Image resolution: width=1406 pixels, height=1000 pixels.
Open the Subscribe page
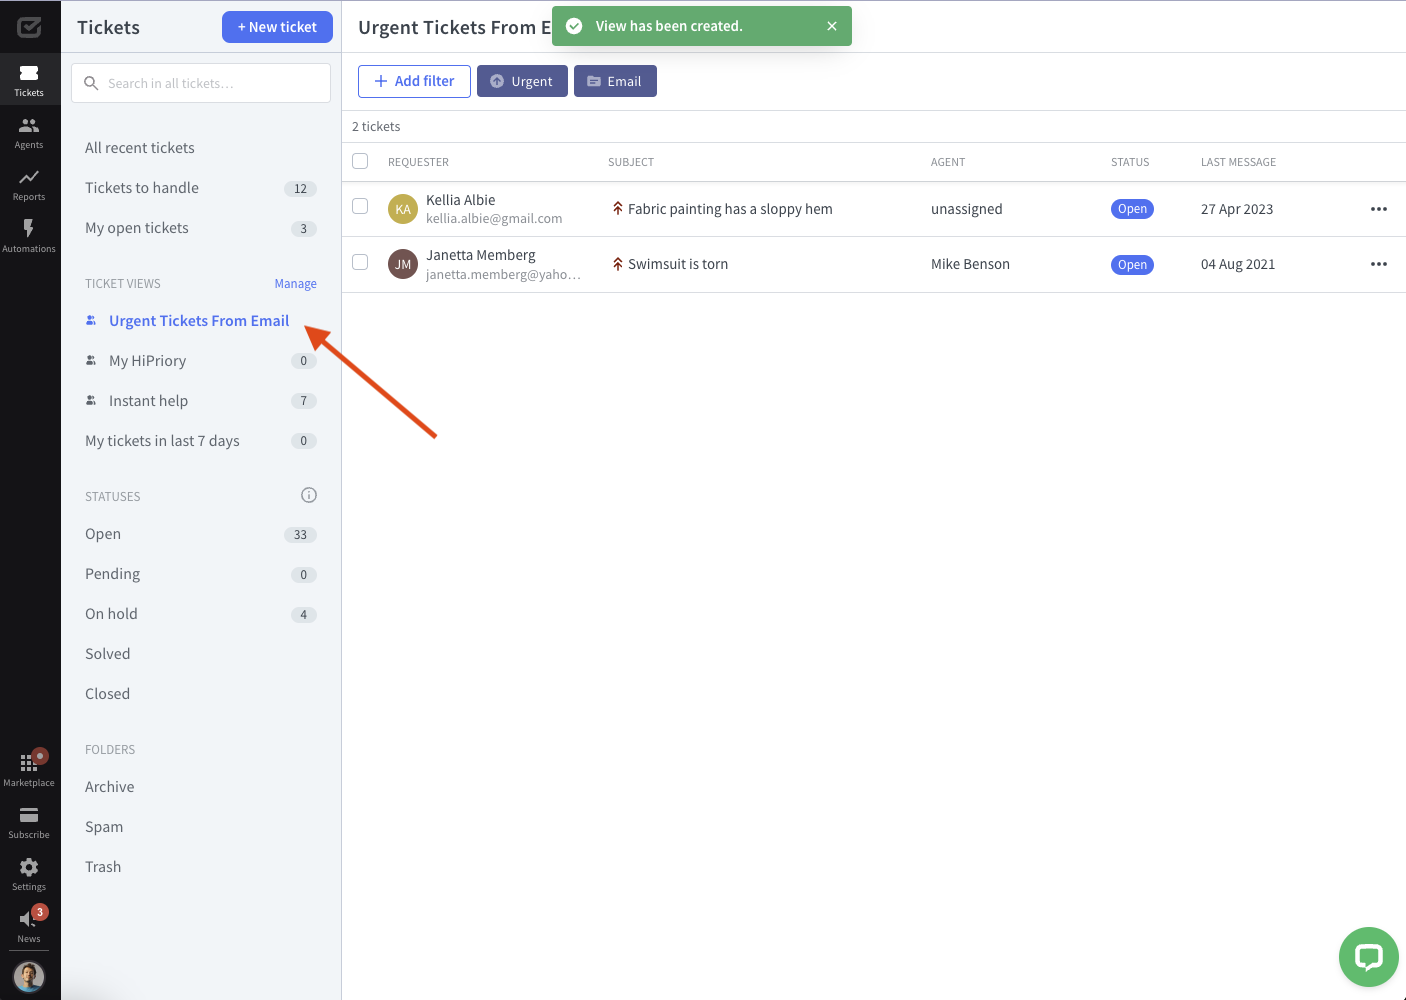coord(29,822)
